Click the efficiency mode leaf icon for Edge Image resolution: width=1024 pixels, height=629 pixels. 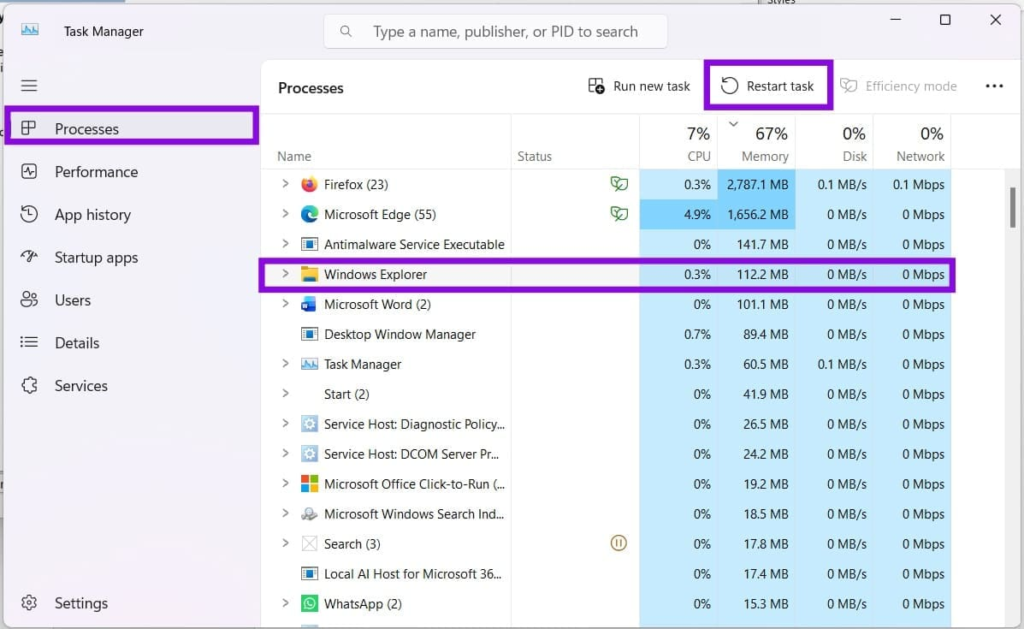coord(618,214)
